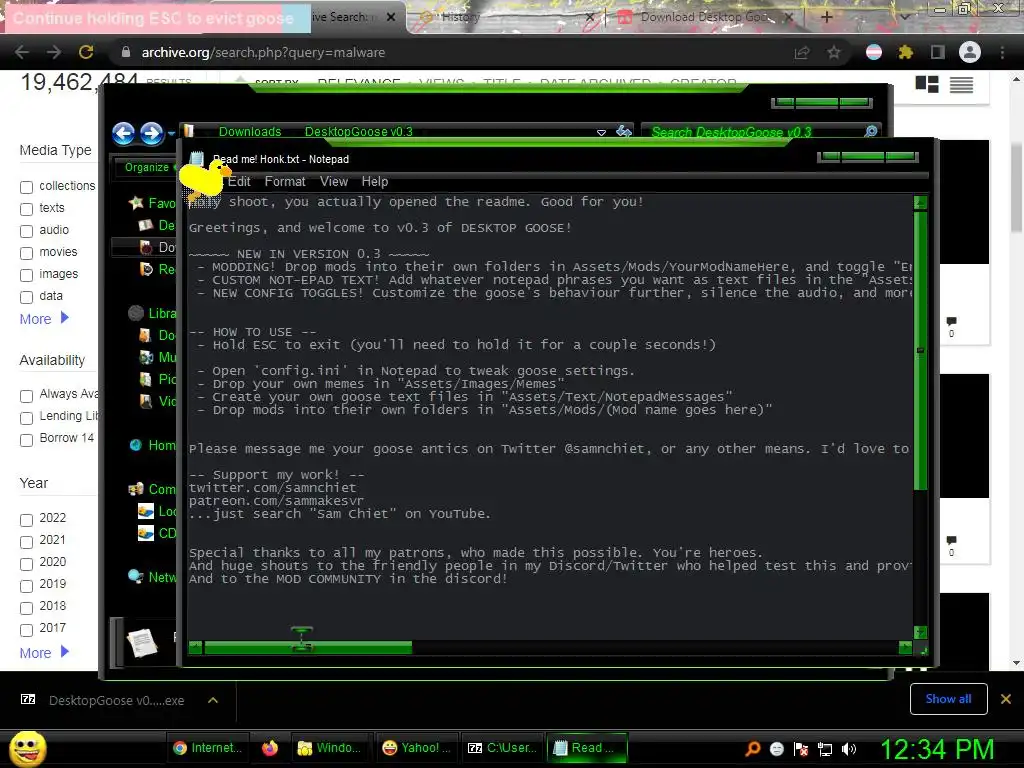This screenshot has width=1024, height=768.
Task: Open a new browser tab
Action: pos(826,17)
